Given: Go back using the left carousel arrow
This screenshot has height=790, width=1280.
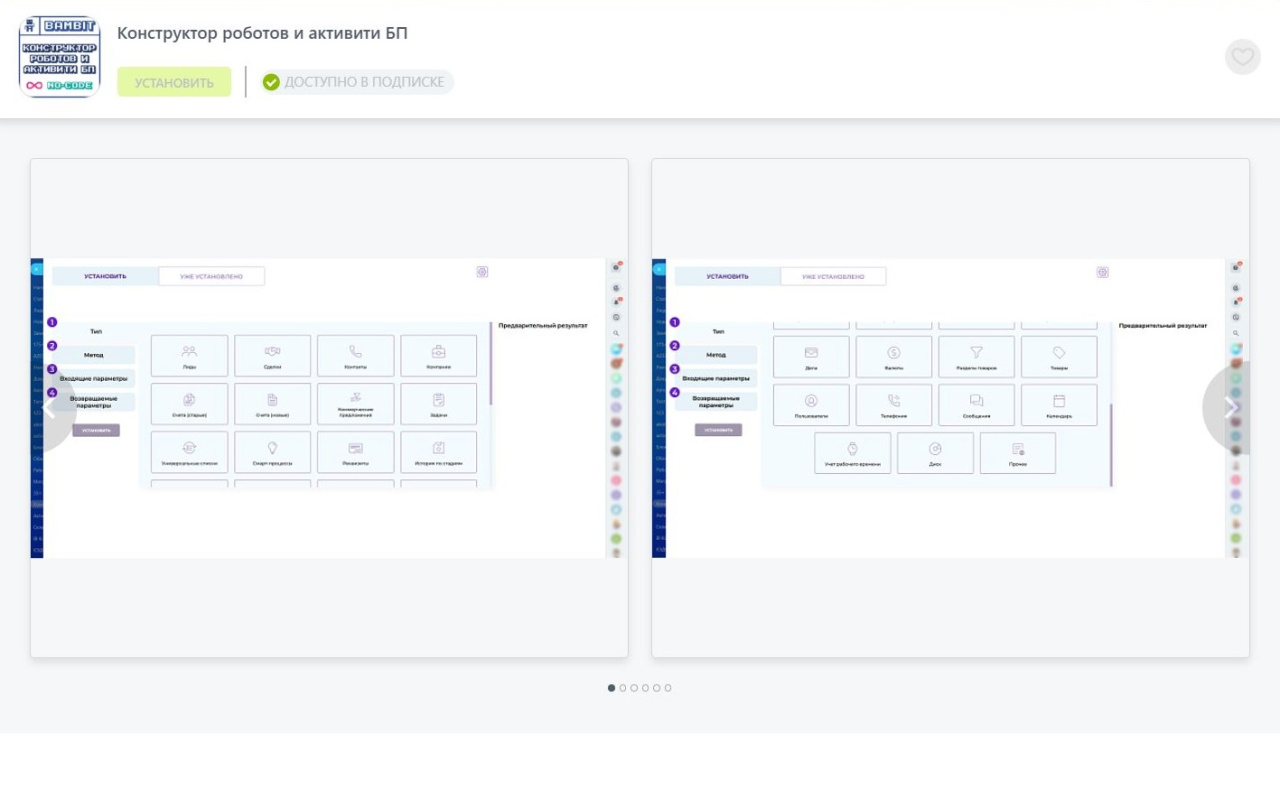Looking at the screenshot, I should [x=50, y=407].
